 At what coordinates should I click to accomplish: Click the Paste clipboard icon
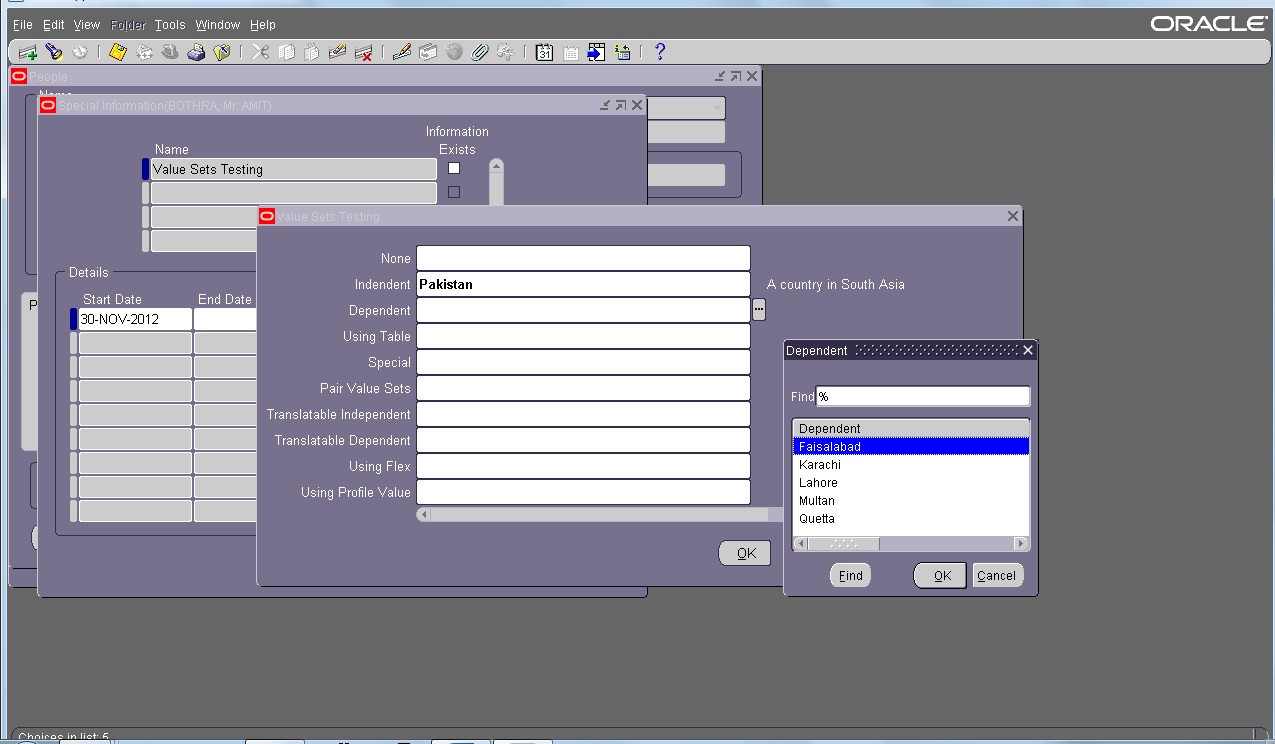click(x=312, y=52)
